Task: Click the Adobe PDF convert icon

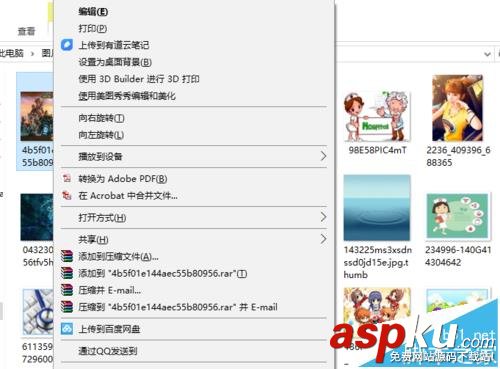Action: pos(67,179)
